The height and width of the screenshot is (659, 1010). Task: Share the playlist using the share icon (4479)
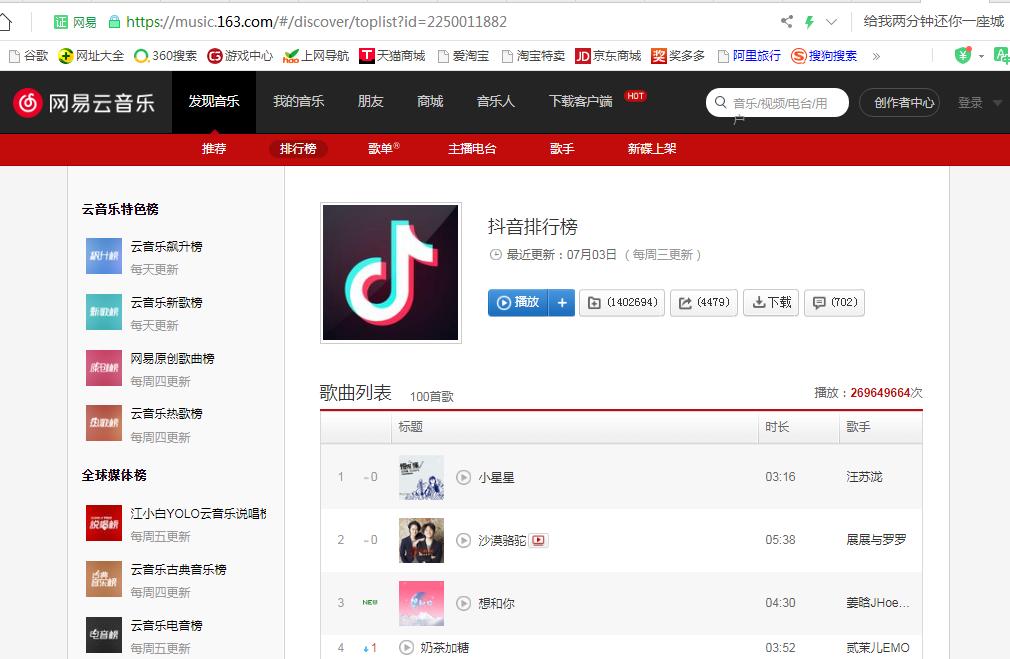[703, 303]
